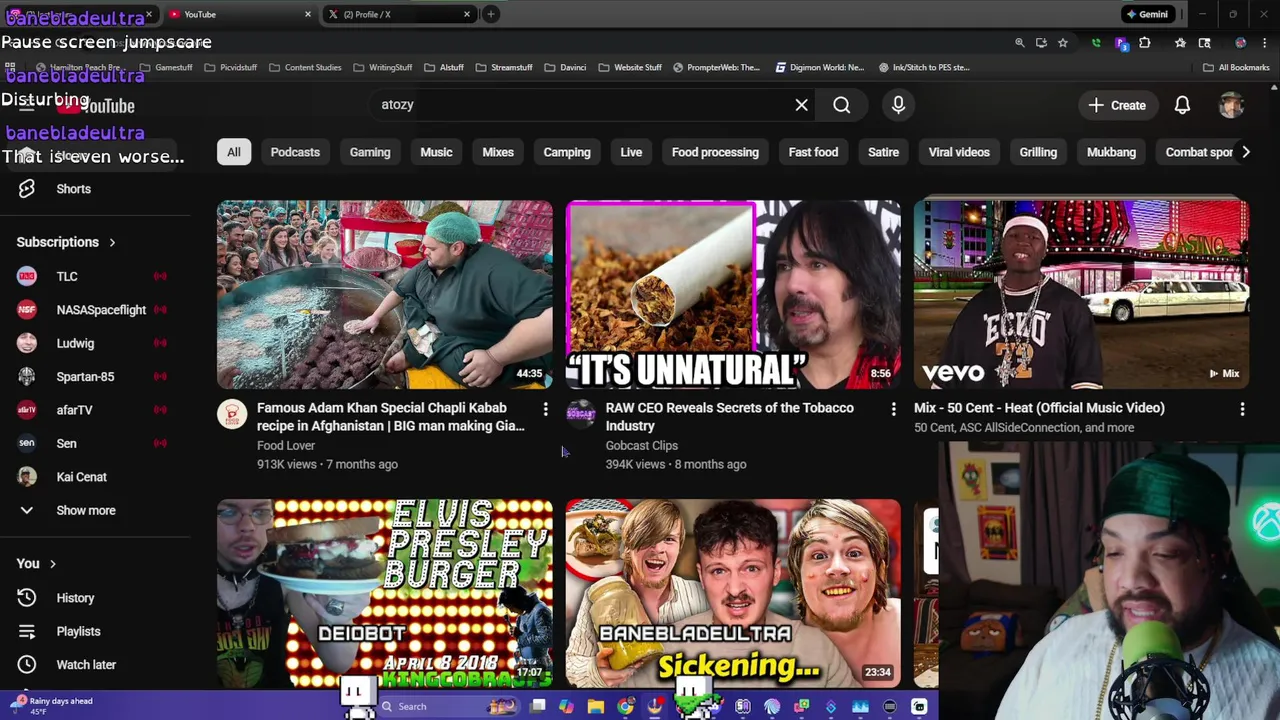Go to Shorts in the sidebar

73,189
